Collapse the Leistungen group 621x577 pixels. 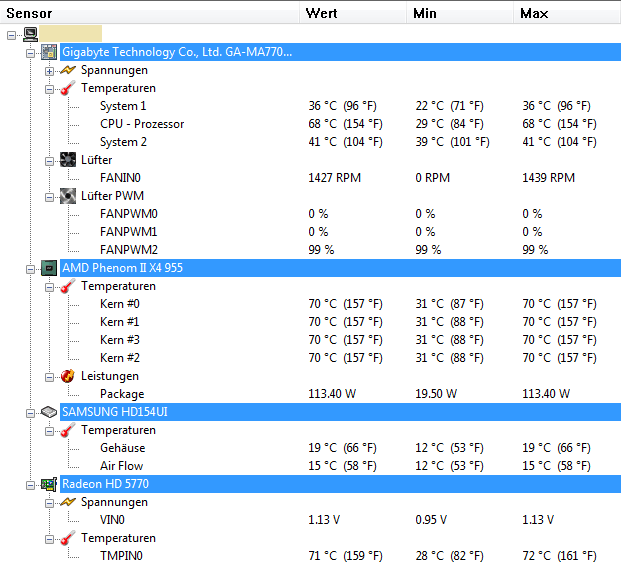49,377
